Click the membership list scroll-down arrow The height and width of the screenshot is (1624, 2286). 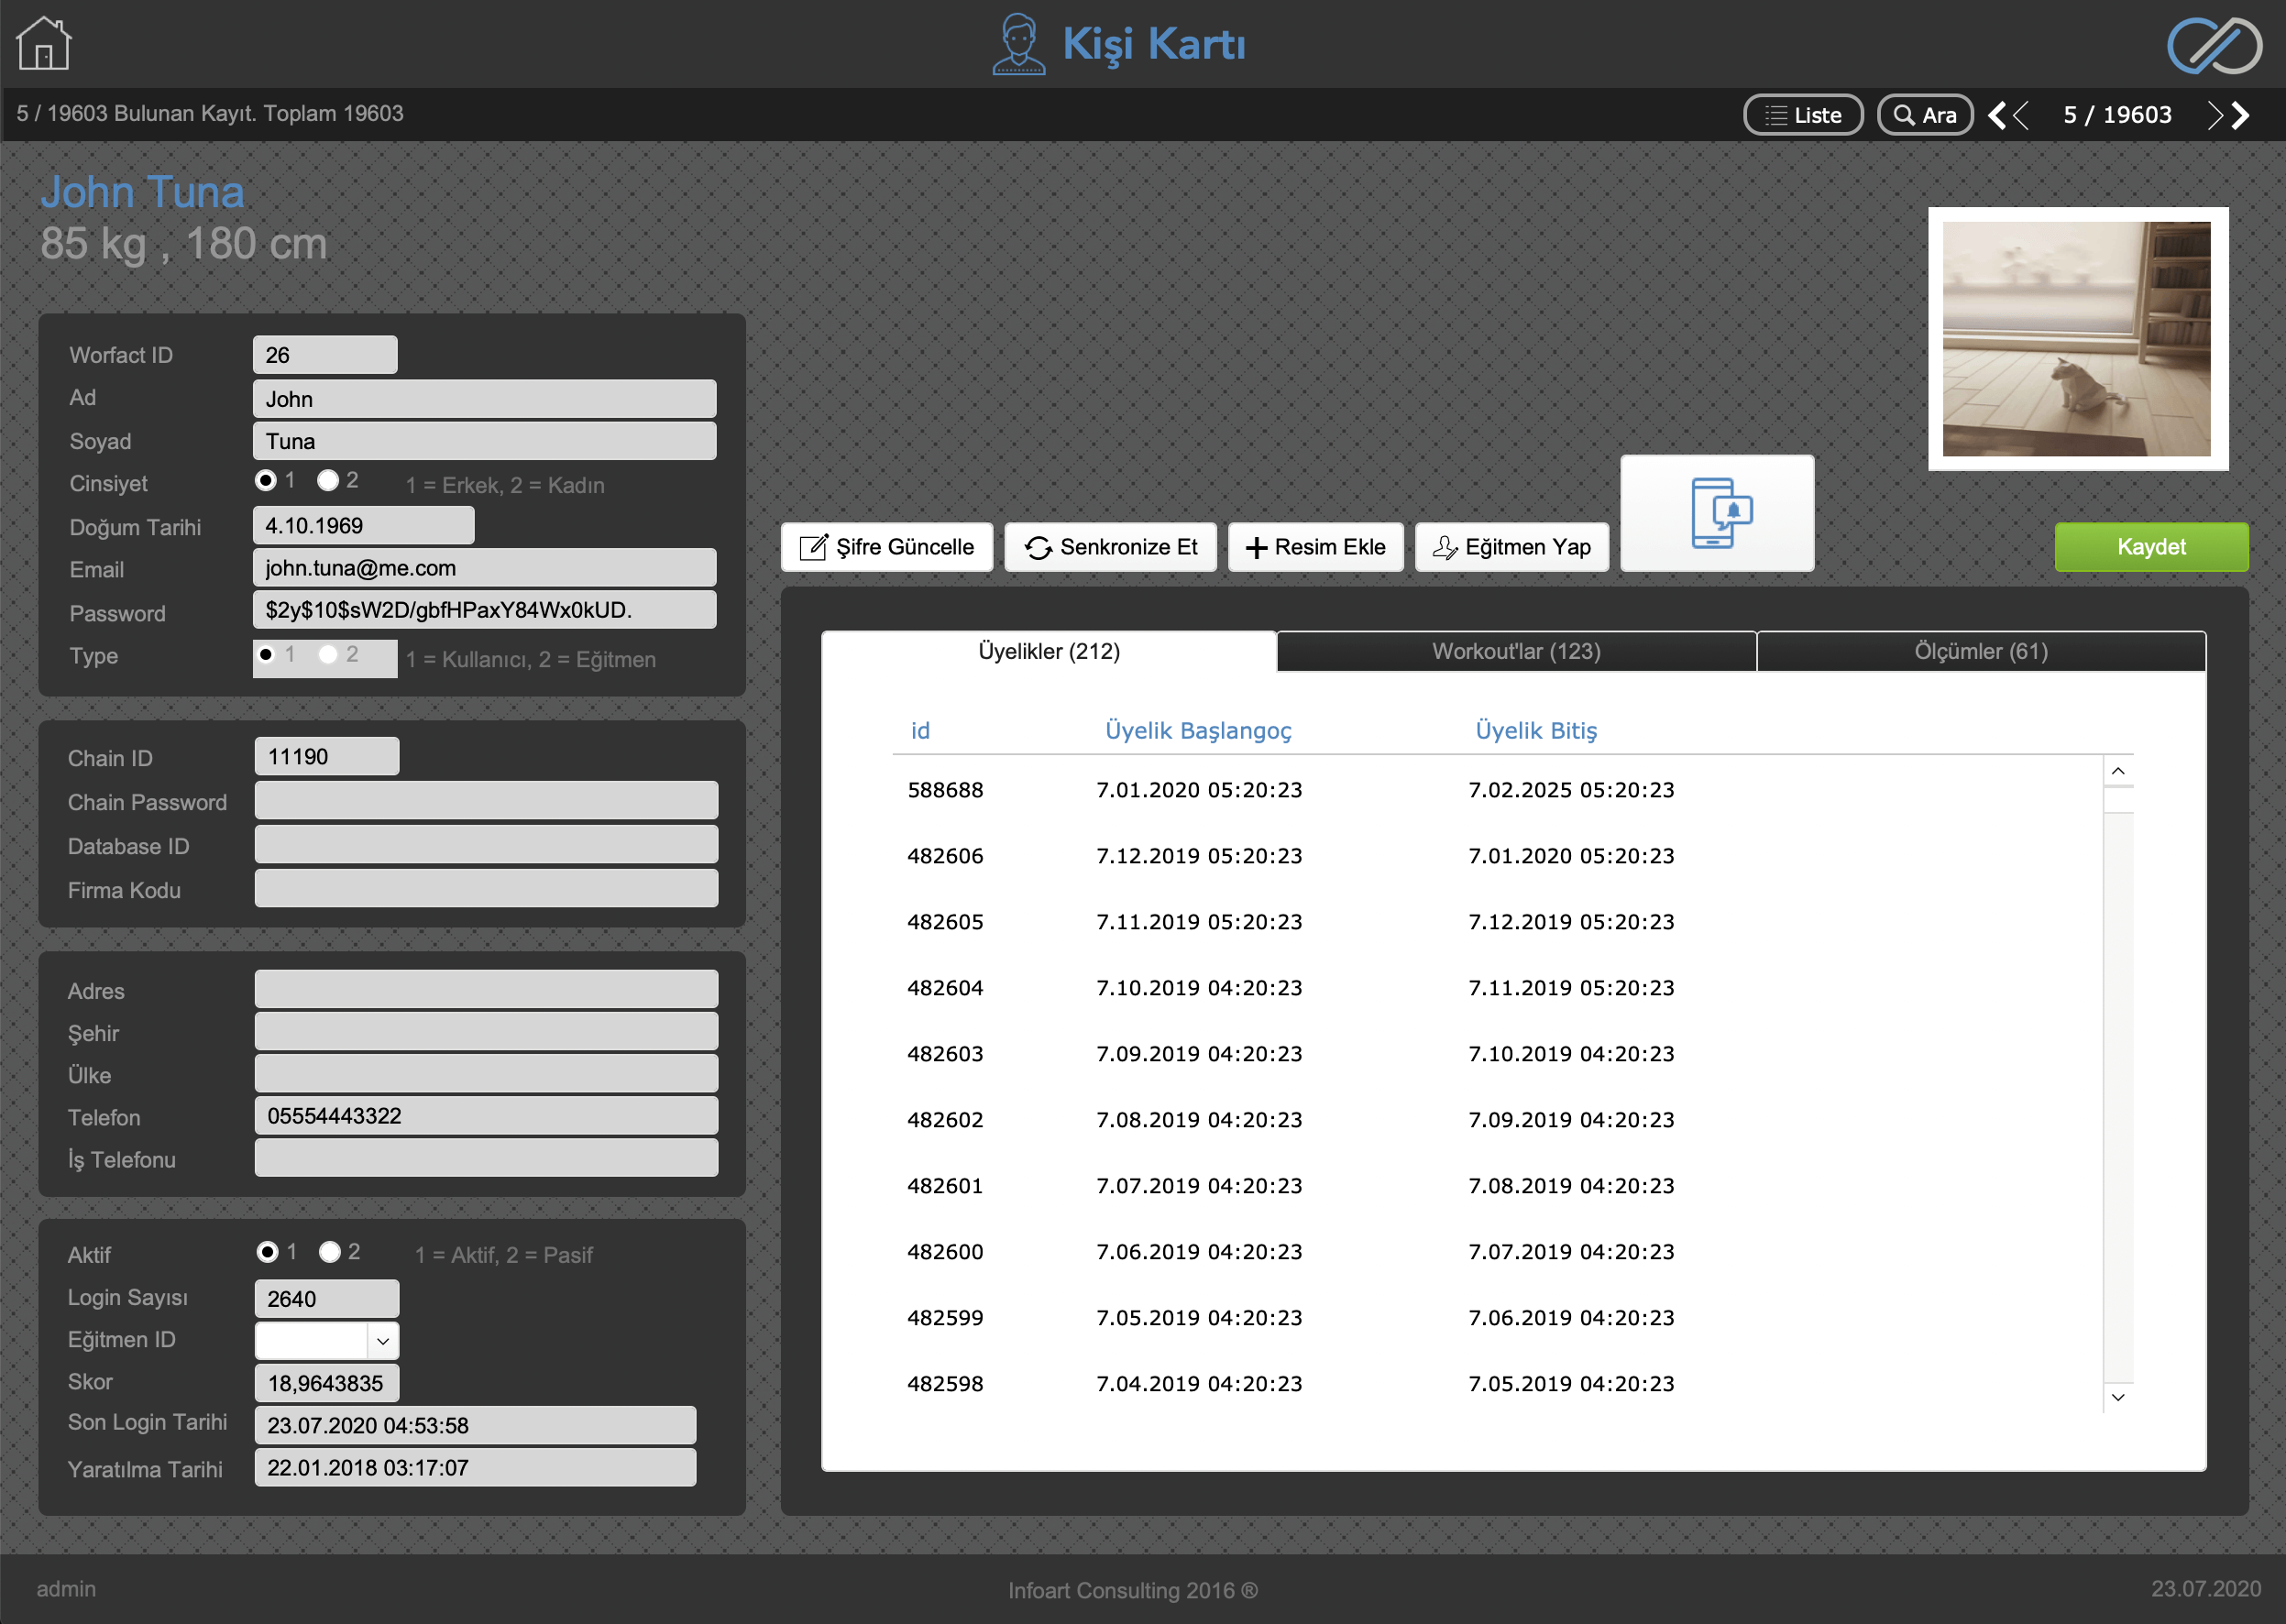(x=2118, y=1397)
